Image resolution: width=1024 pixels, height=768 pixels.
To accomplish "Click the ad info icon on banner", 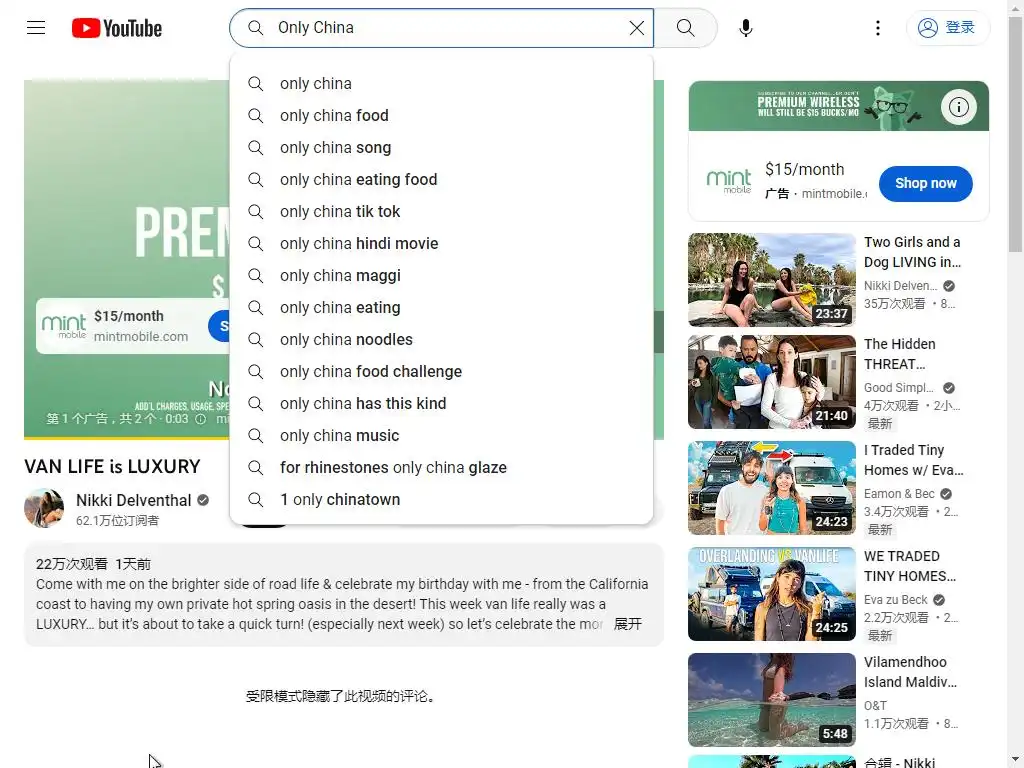I will [x=958, y=106].
